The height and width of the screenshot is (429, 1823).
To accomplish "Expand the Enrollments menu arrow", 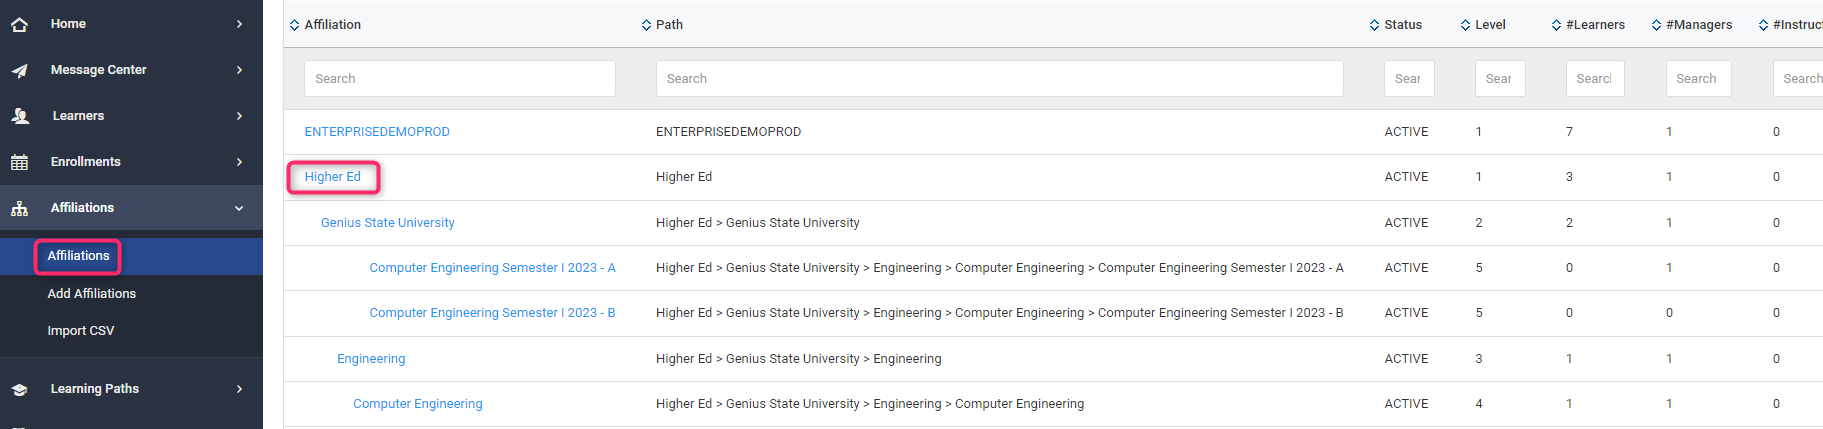I will click(x=239, y=162).
